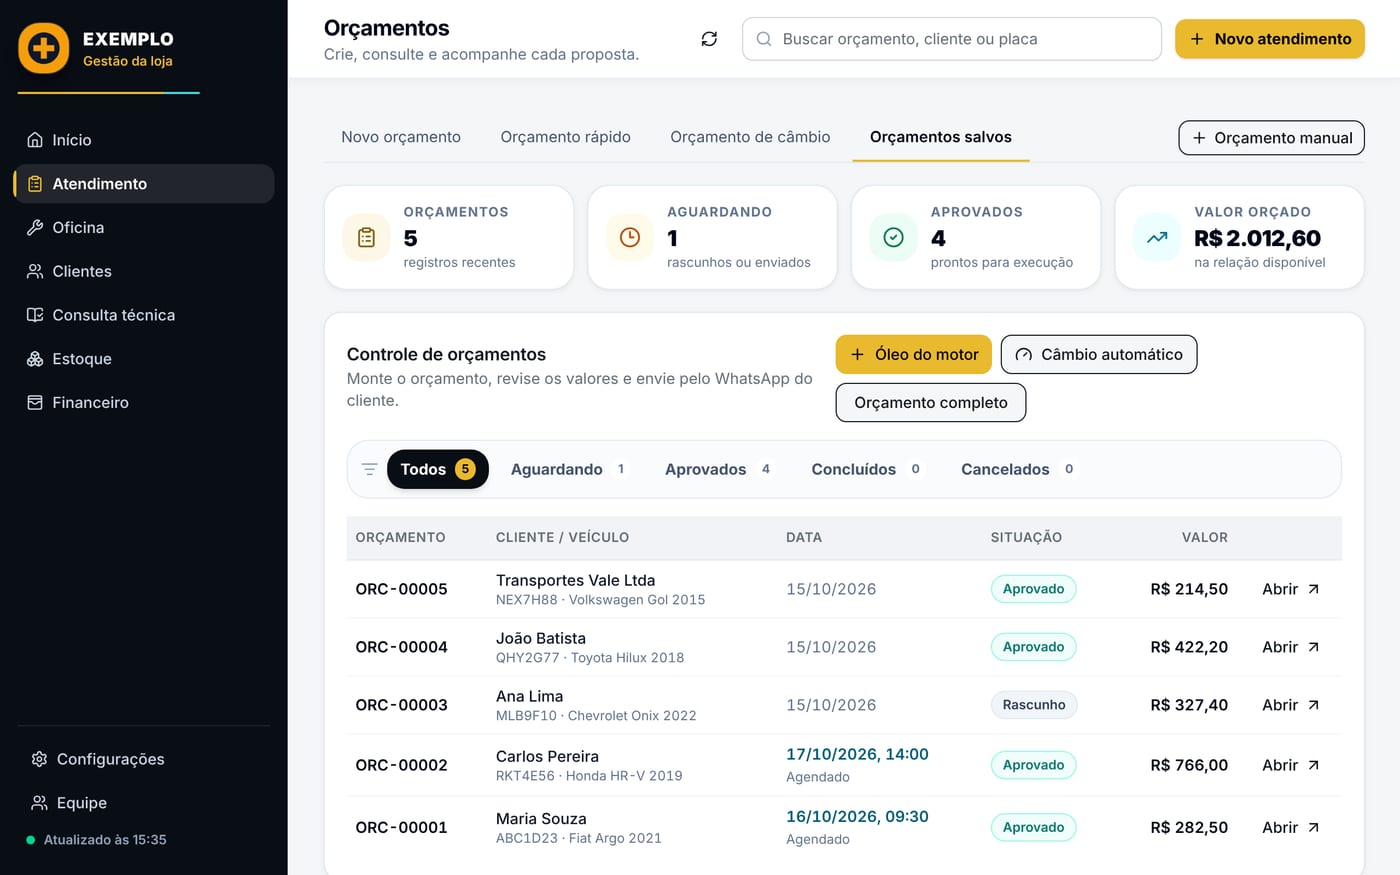Show only Aprovados budgets
Screen dimensions: 1400x875
(718, 469)
